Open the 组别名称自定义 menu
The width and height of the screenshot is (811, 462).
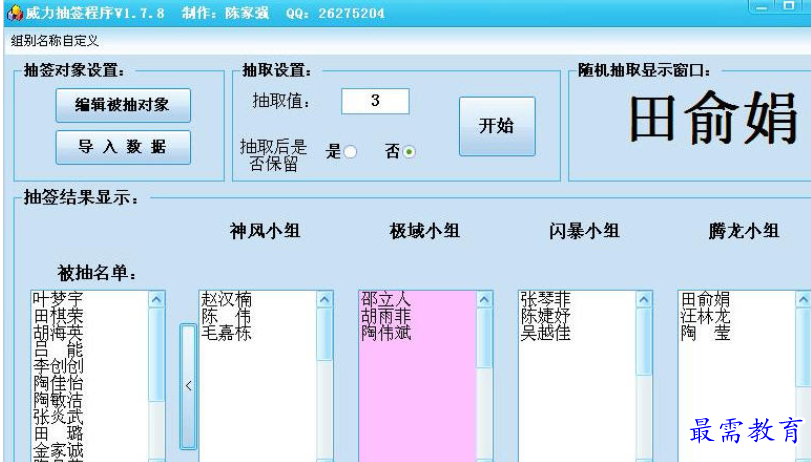point(54,41)
